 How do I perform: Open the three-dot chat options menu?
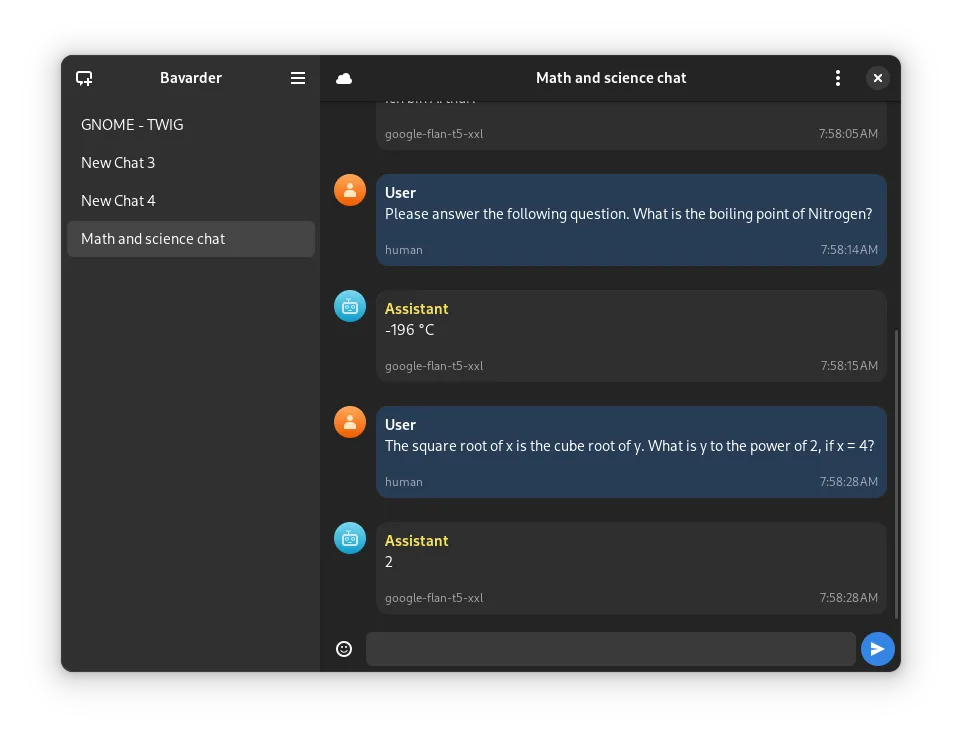(838, 78)
